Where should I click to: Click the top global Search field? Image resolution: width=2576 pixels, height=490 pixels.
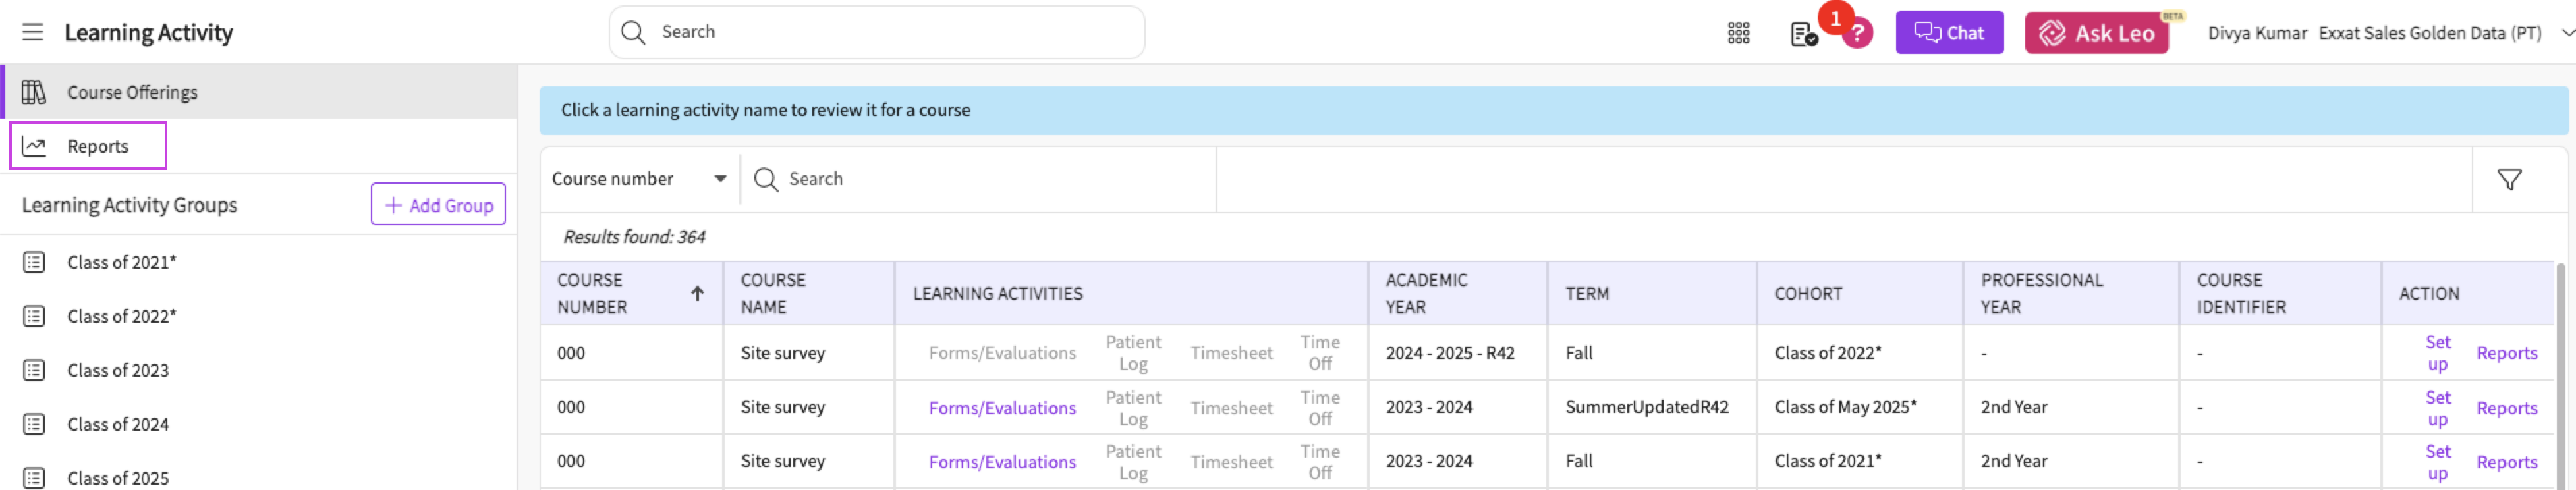point(890,32)
